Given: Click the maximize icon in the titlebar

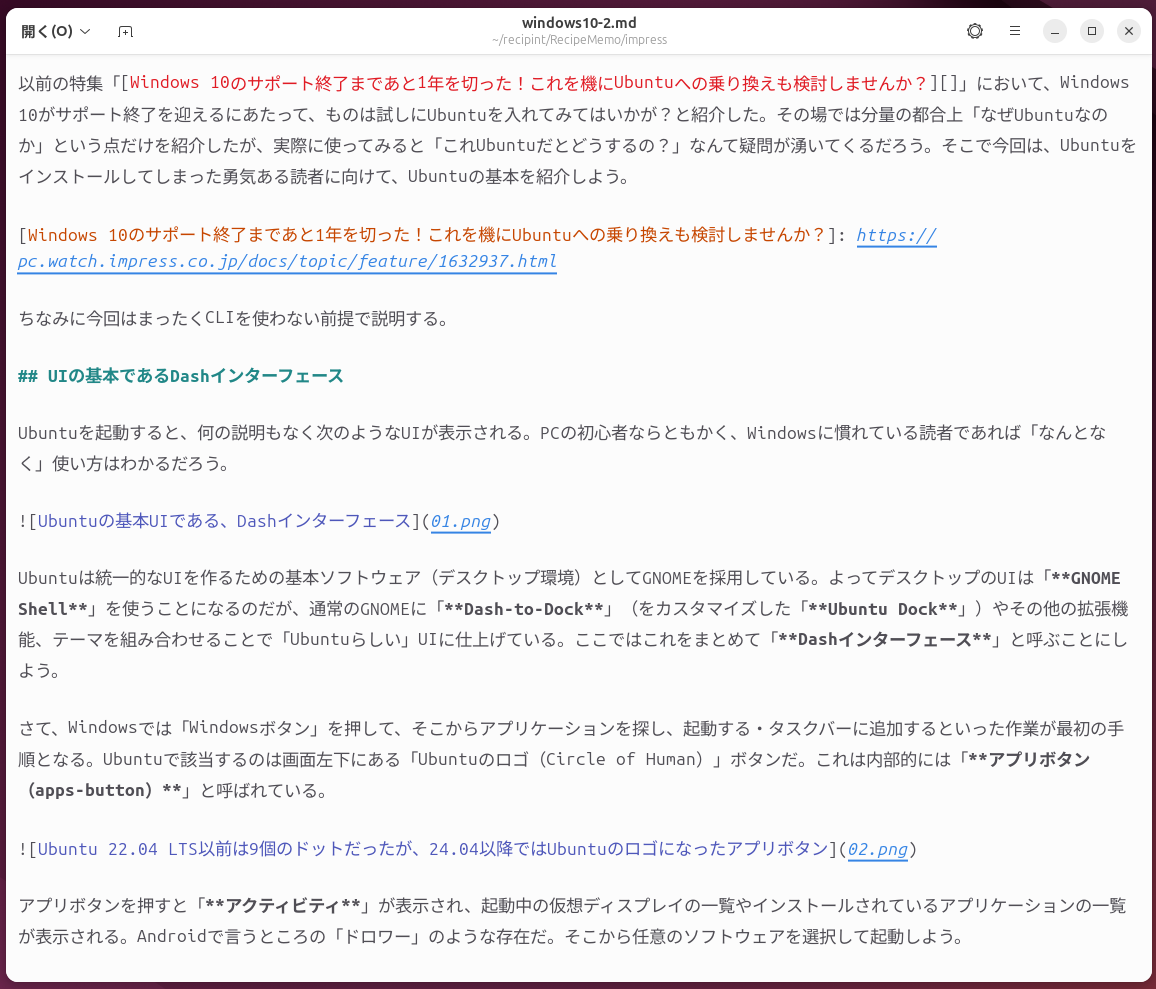Looking at the screenshot, I should [1091, 31].
